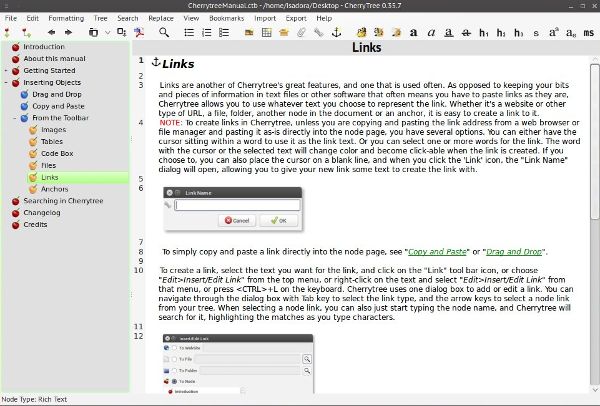Open the Bookmarks menu
This screenshot has width=600, height=406.
(x=227, y=18)
